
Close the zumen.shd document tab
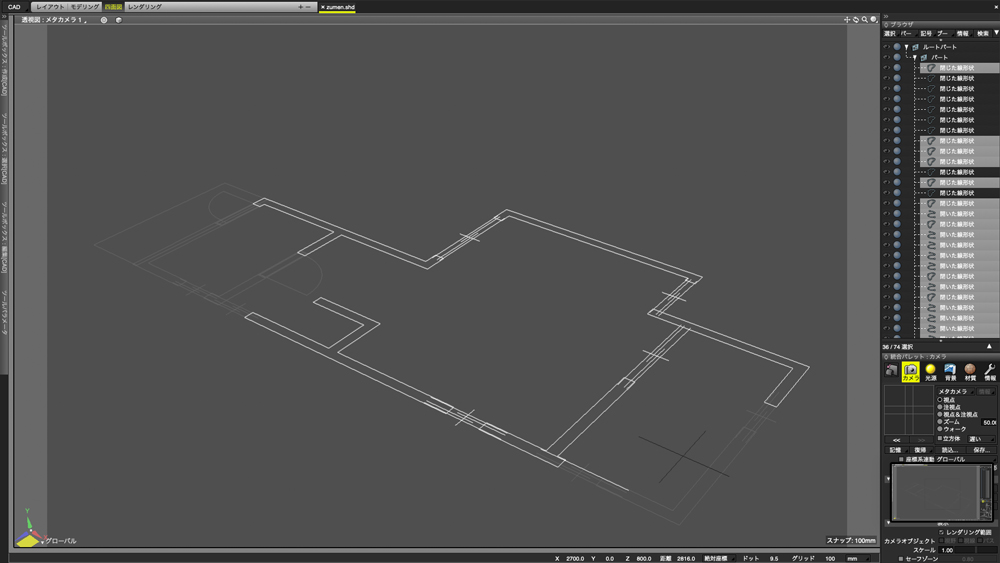323,7
